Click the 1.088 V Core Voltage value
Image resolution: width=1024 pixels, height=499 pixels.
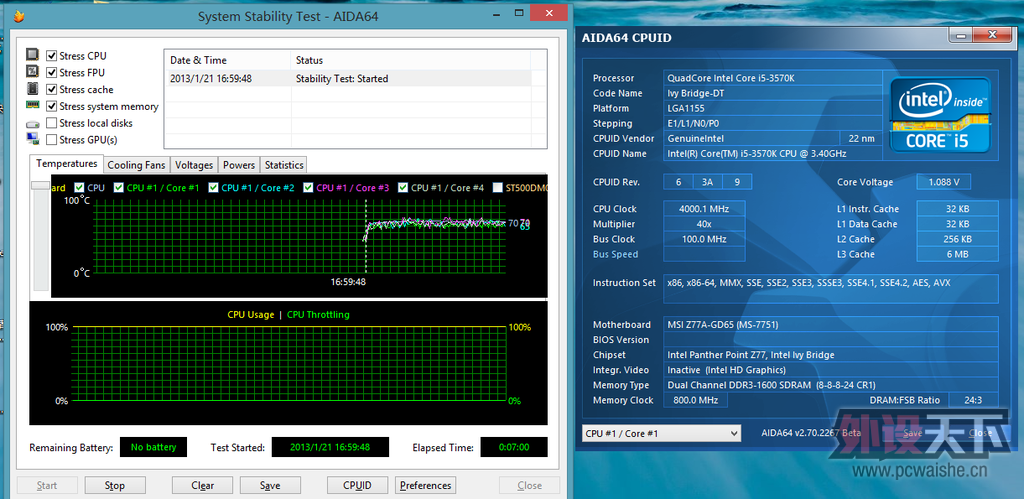944,182
